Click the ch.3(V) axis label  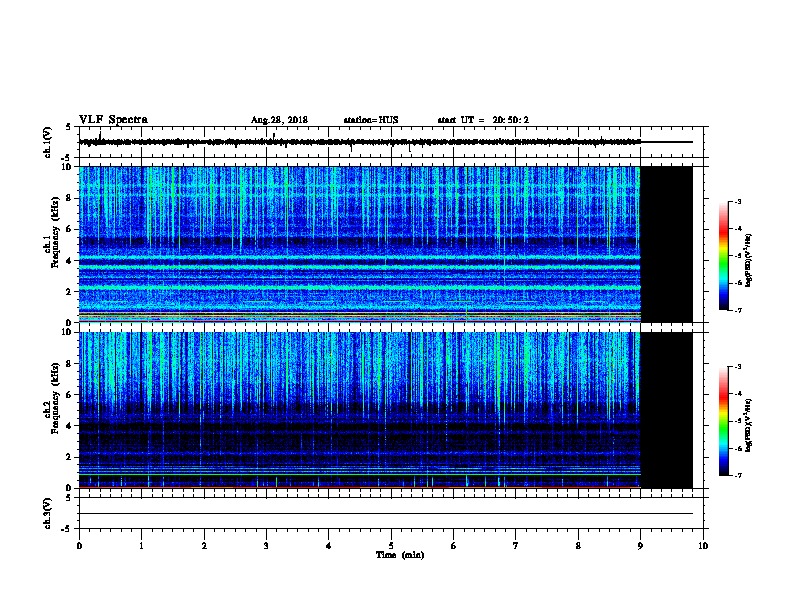click(x=47, y=513)
